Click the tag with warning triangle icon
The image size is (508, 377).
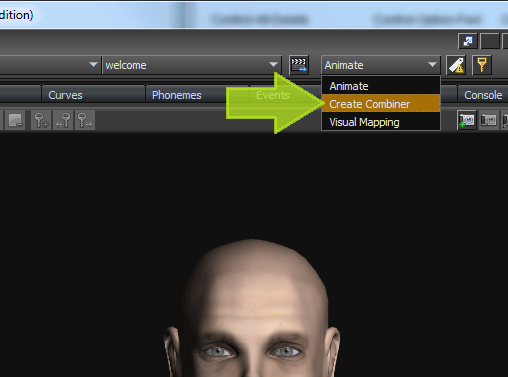coord(456,65)
